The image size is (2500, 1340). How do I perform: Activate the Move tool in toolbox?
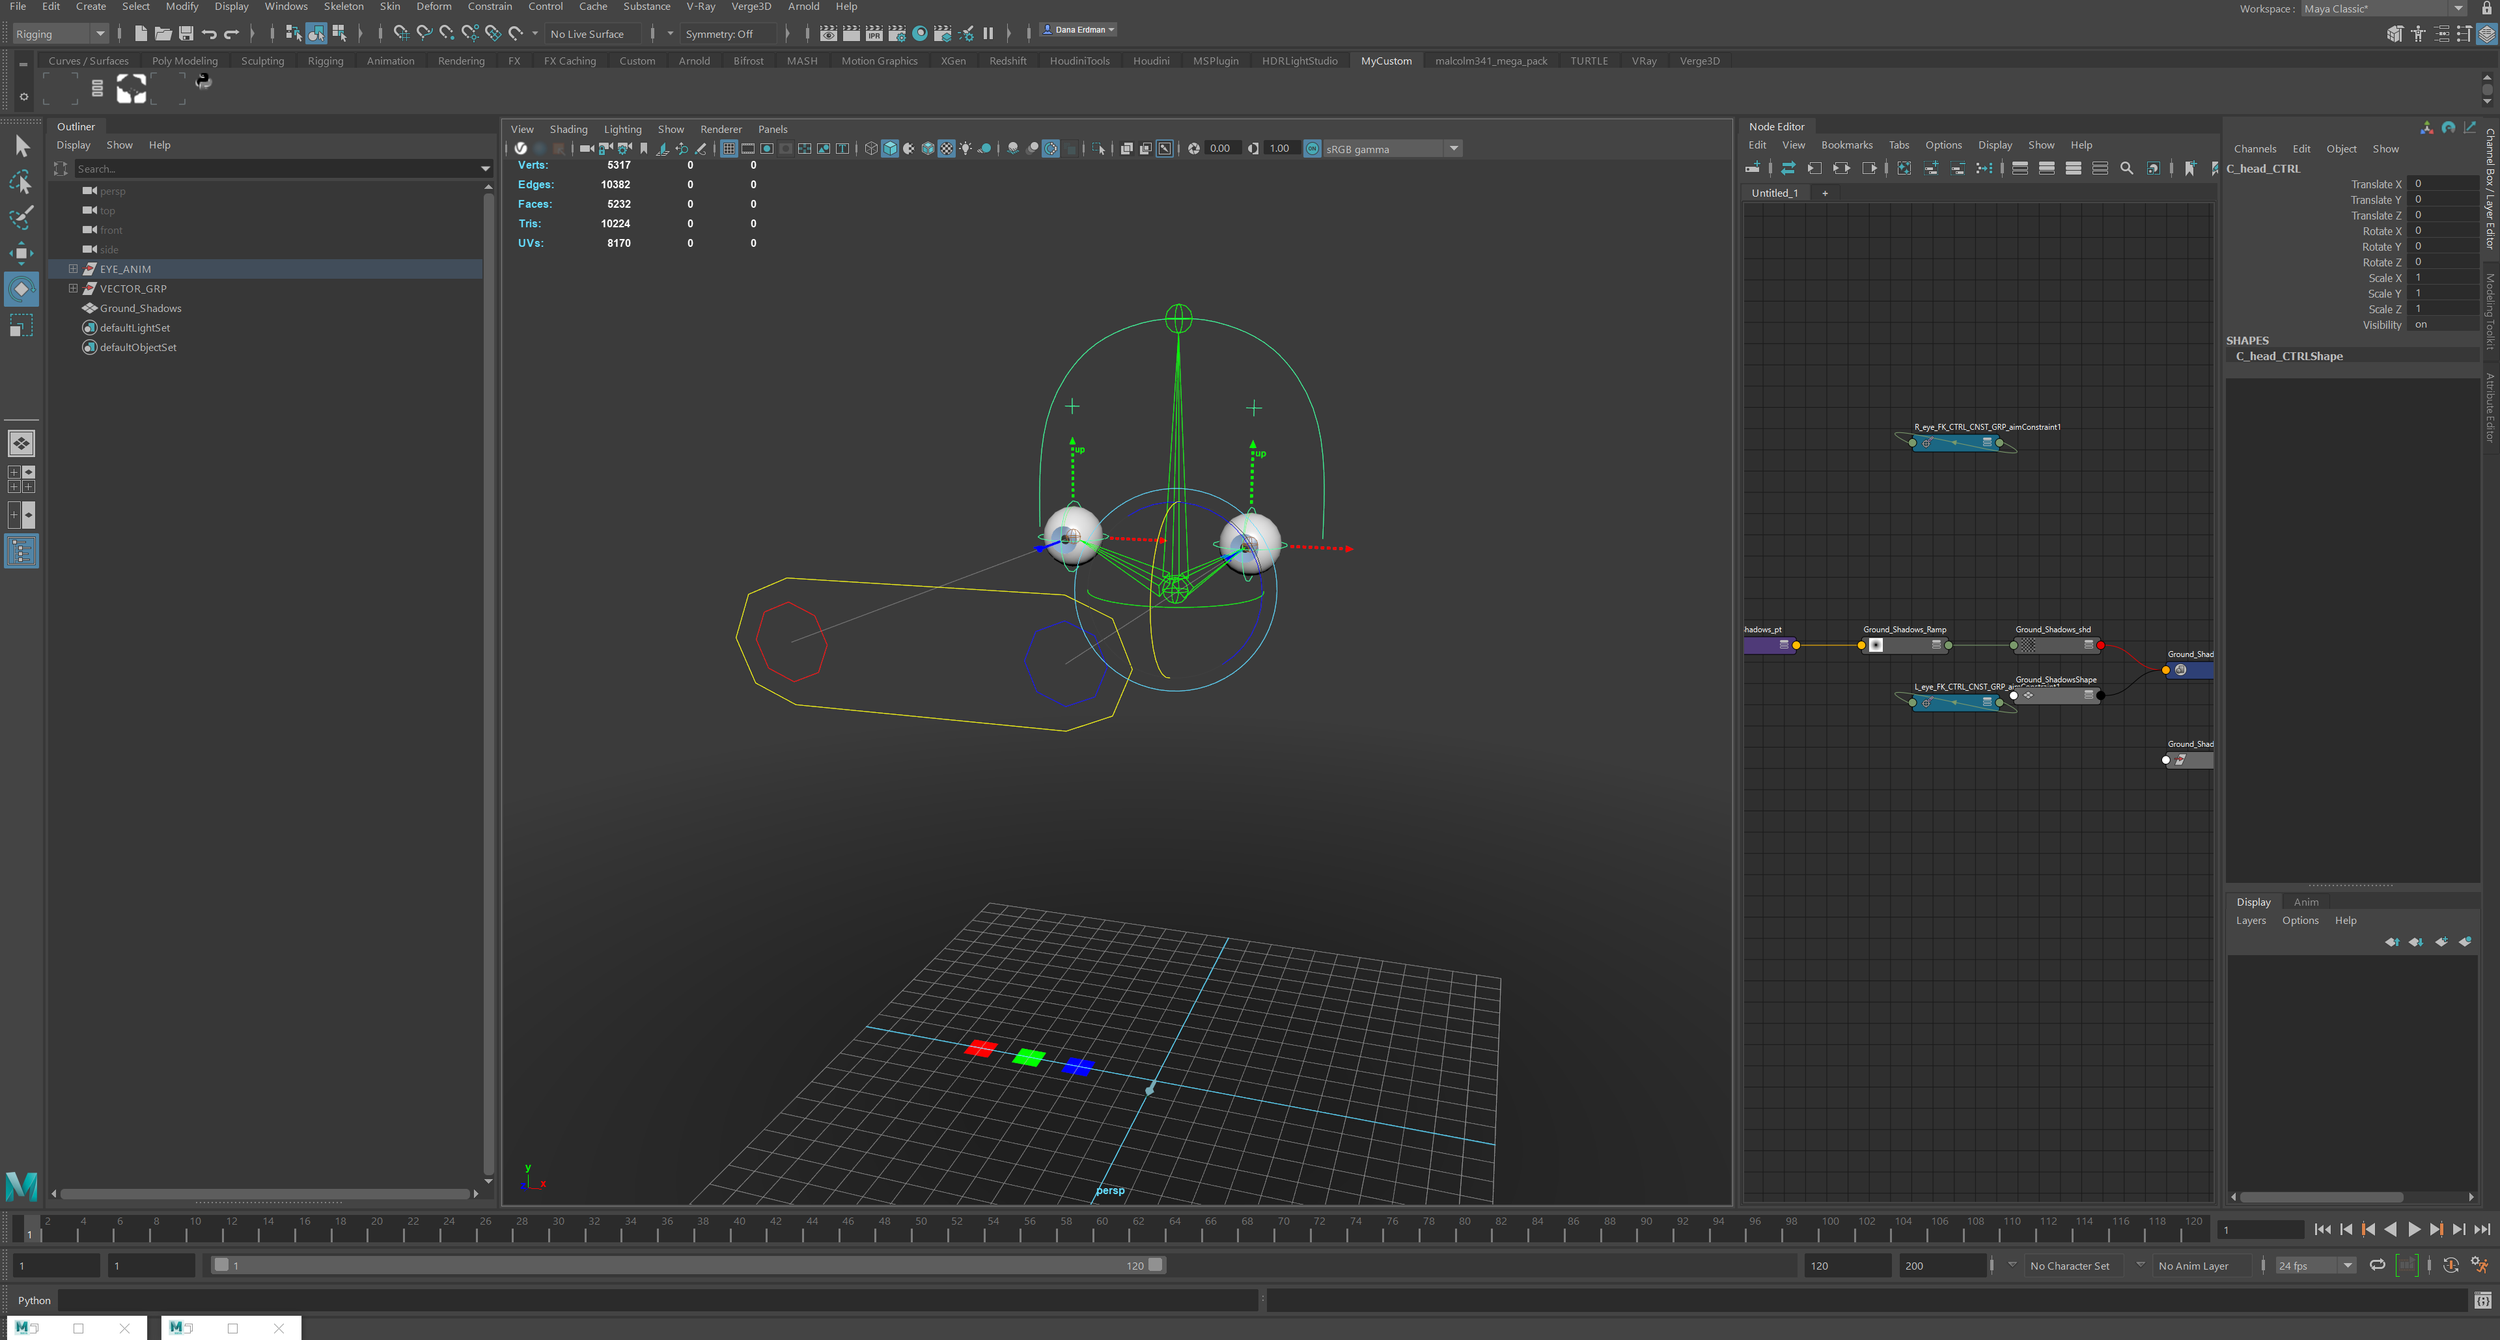point(21,253)
